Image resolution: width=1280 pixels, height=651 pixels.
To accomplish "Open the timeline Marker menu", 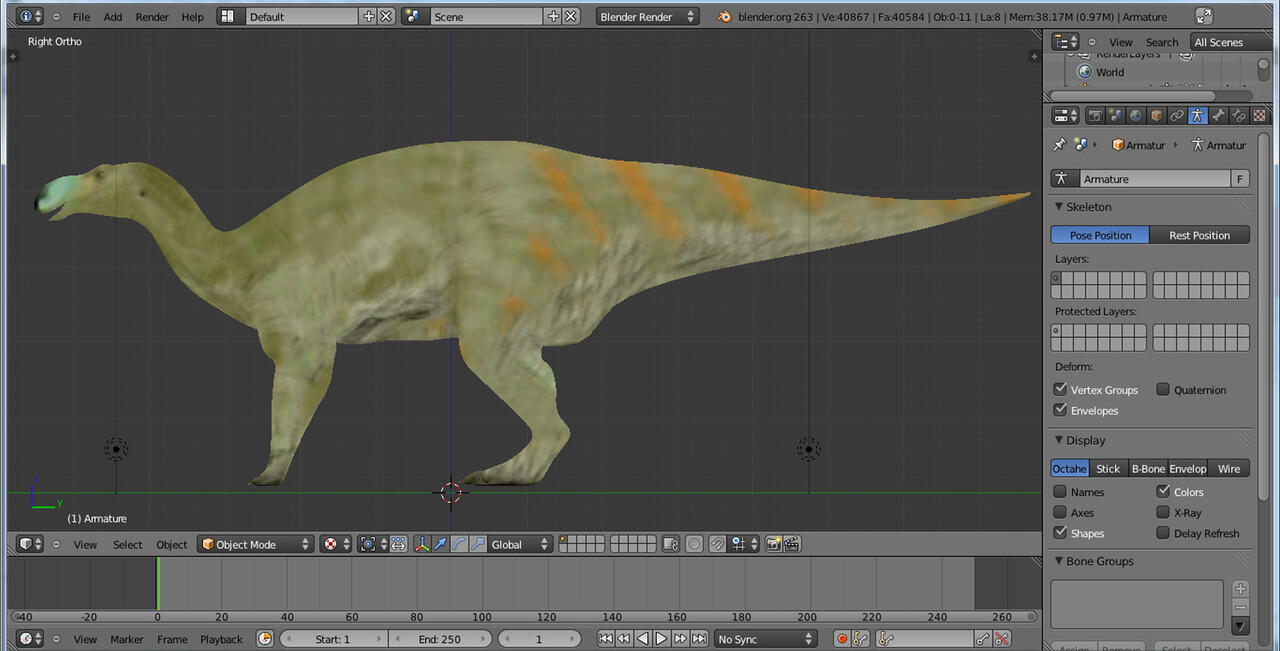I will (127, 639).
